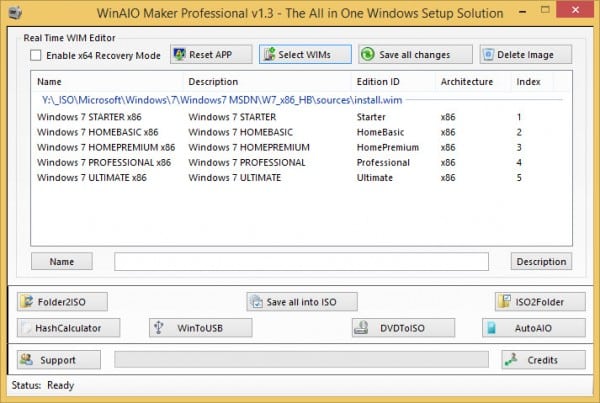Click the green Save all changes icon
Image resolution: width=600 pixels, height=403 pixels.
368,54
